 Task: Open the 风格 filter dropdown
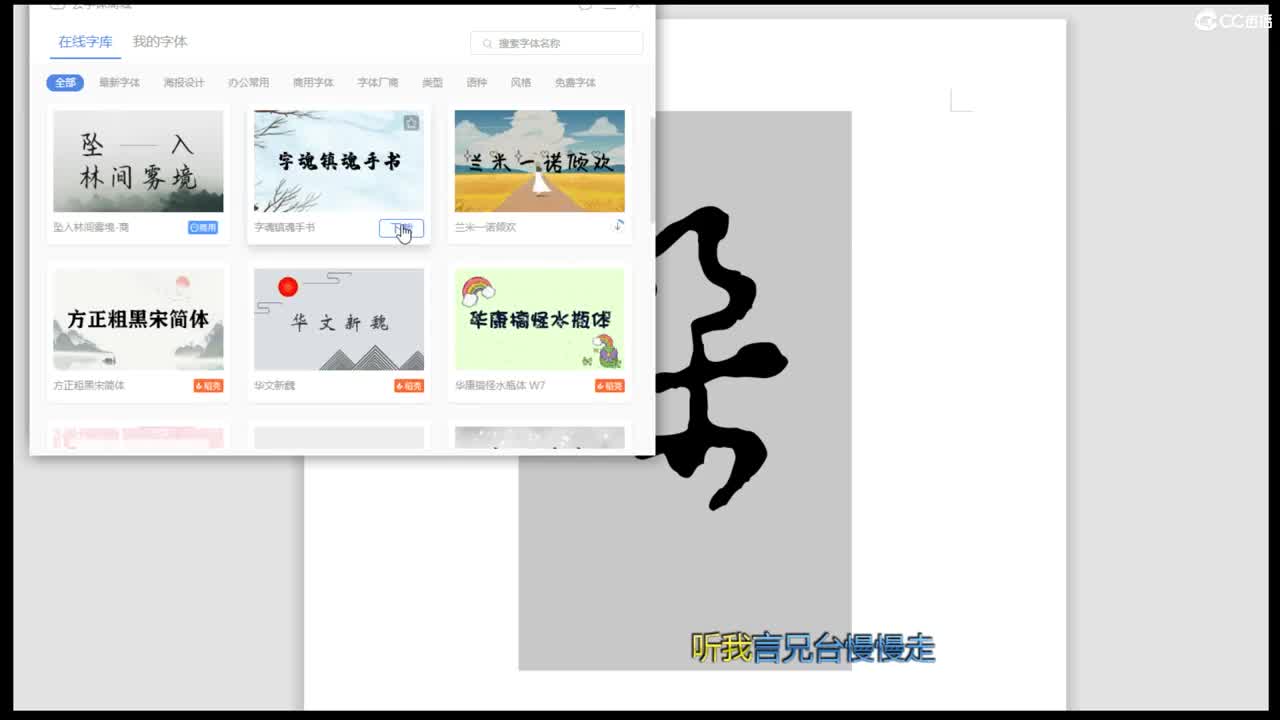pos(521,83)
